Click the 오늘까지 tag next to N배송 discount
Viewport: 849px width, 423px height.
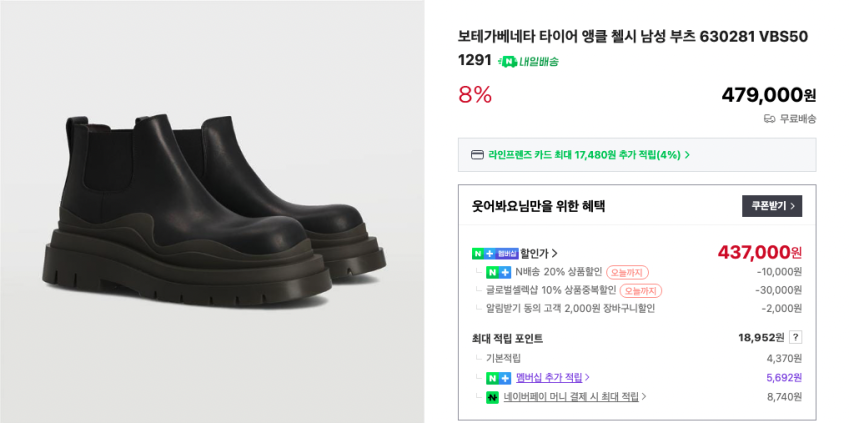coord(627,272)
